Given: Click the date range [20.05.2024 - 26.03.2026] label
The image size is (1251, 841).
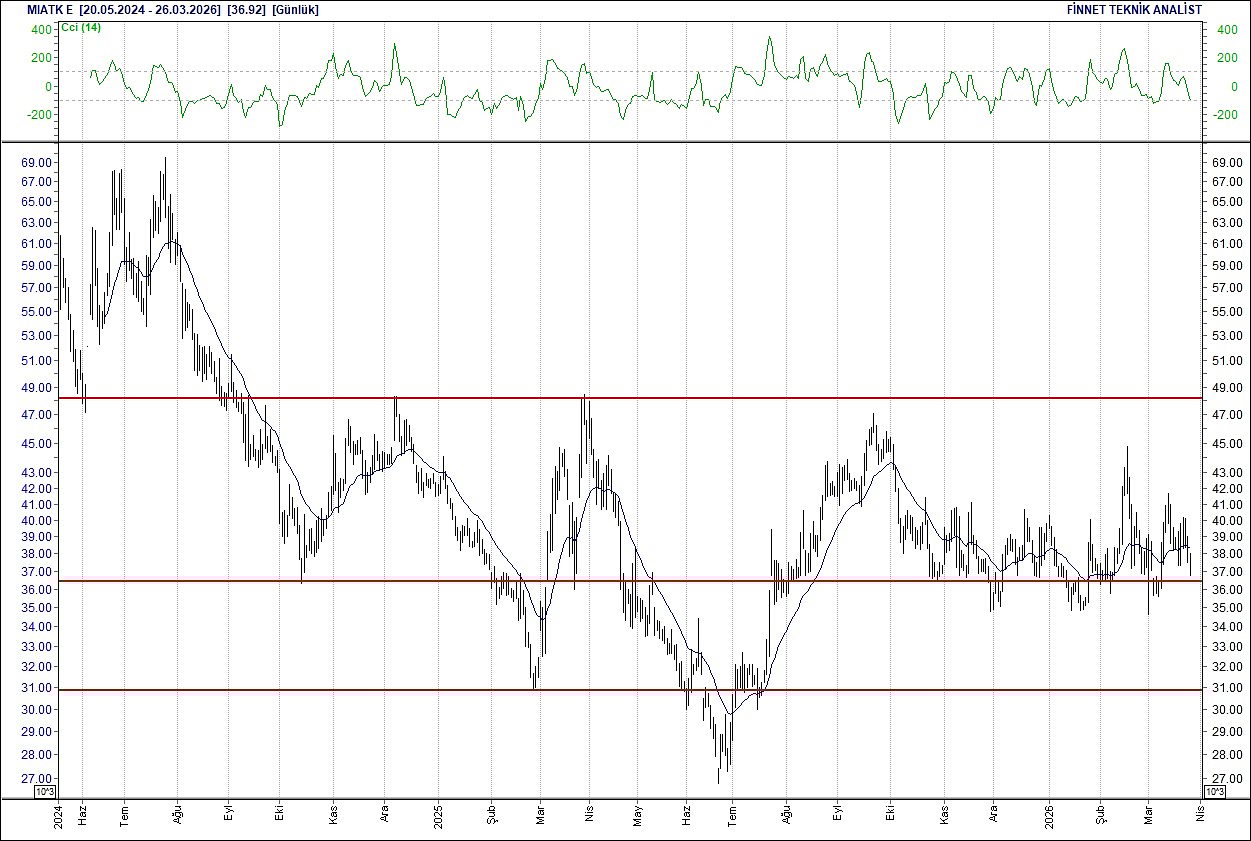Looking at the screenshot, I should 146,11.
